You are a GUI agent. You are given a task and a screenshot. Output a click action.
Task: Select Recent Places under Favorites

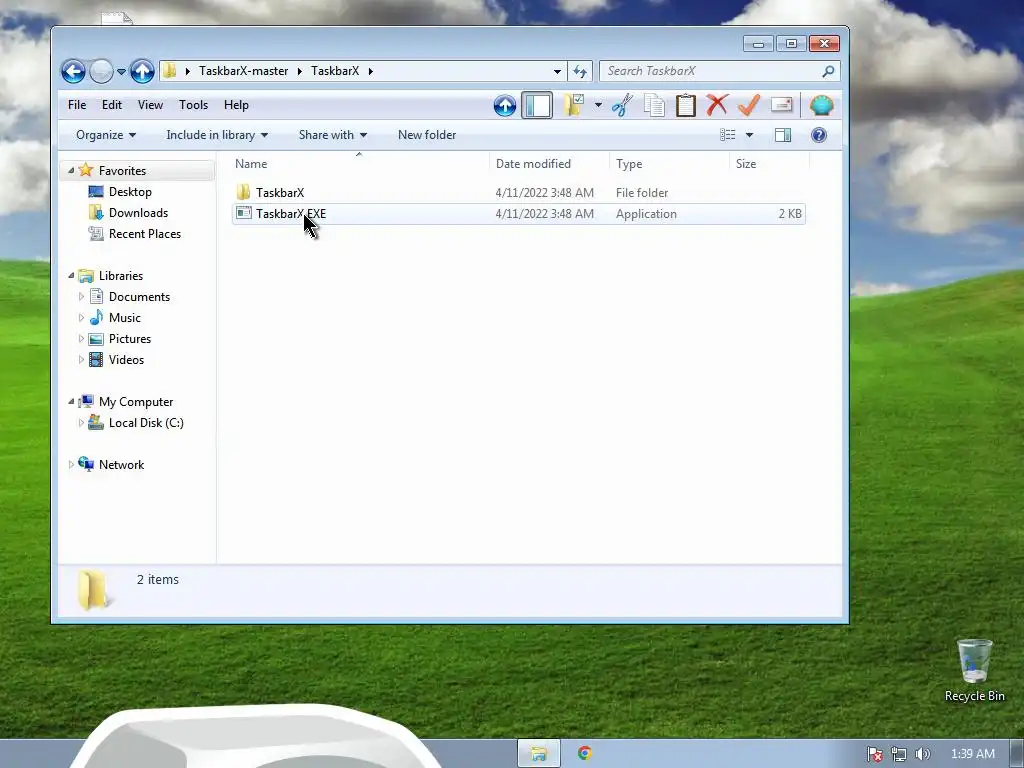click(144, 234)
